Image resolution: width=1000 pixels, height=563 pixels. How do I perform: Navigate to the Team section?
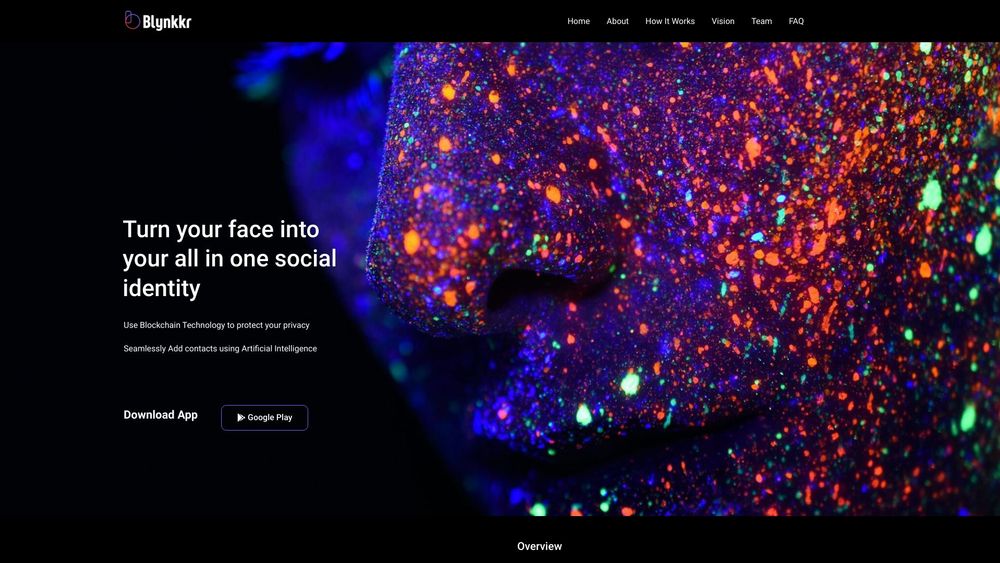coord(761,21)
